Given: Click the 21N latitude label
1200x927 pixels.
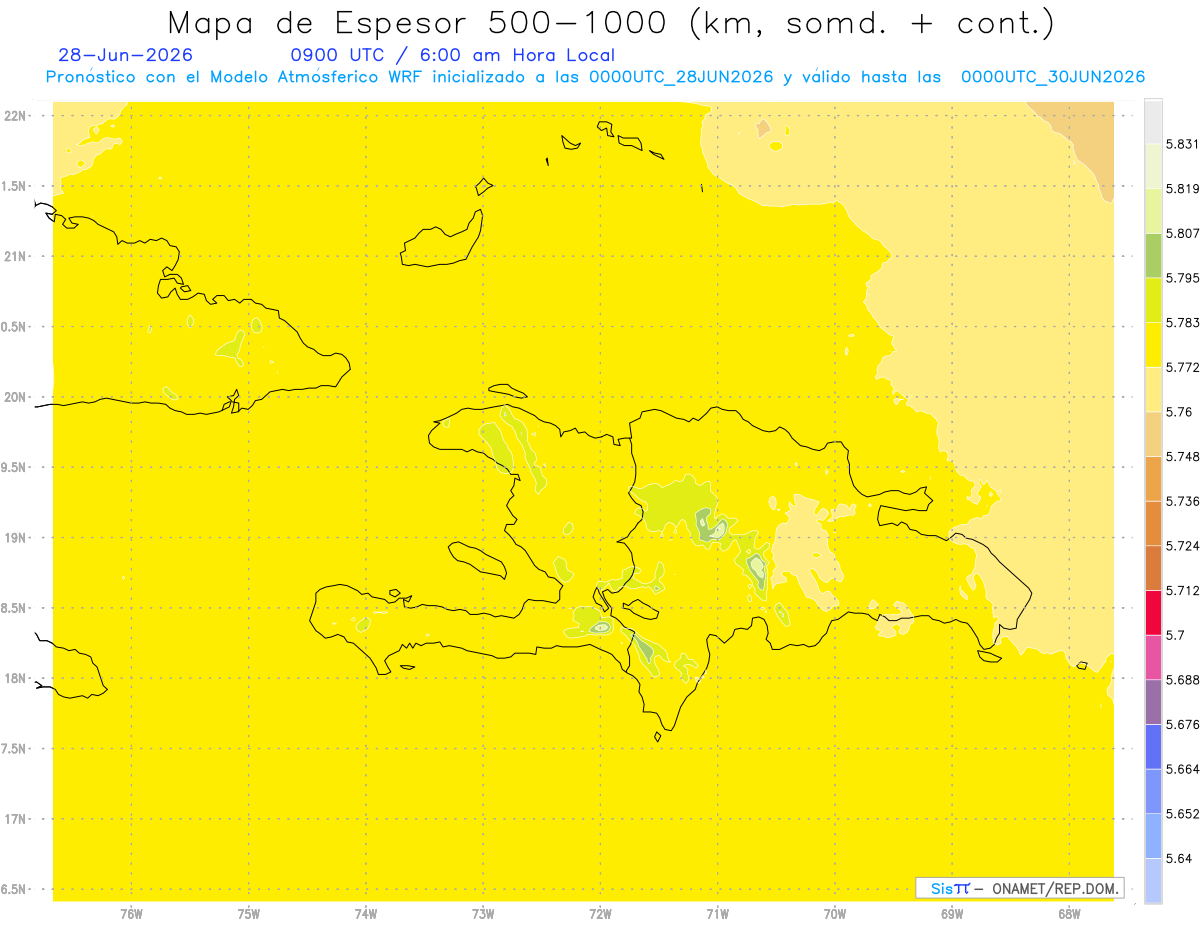Looking at the screenshot, I should [x=14, y=257].
